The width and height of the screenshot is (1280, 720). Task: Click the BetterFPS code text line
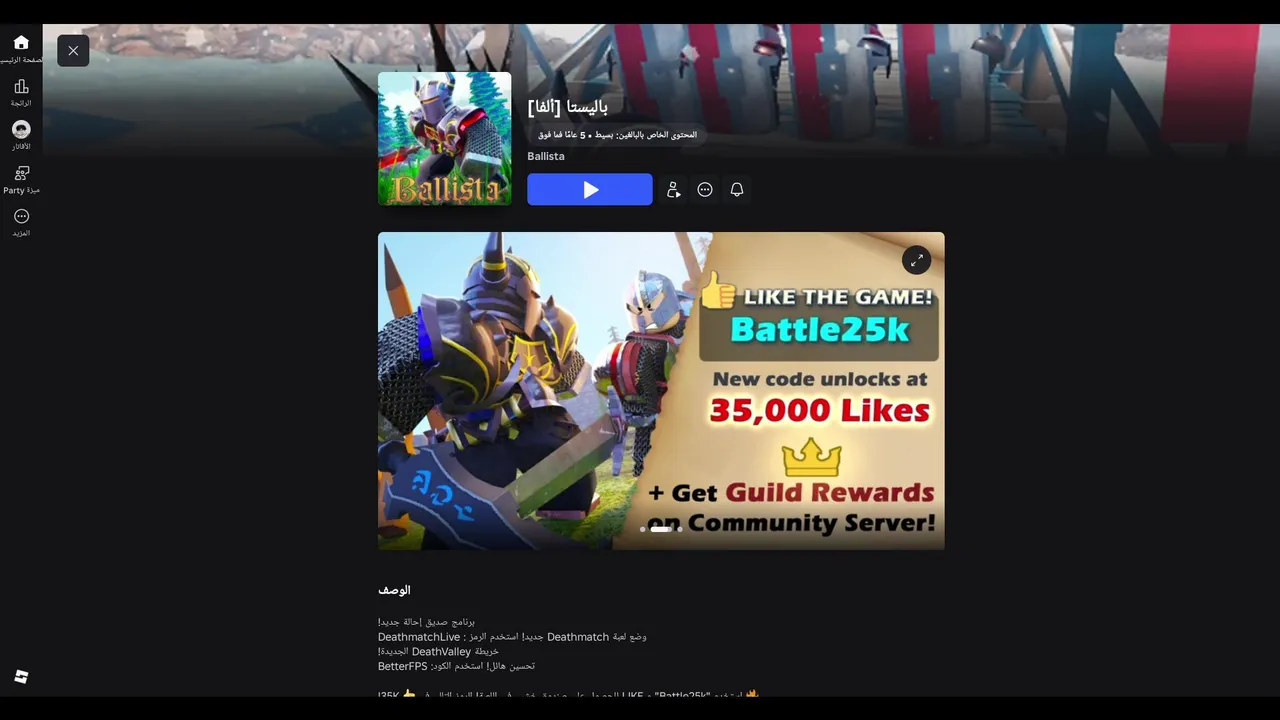456,666
